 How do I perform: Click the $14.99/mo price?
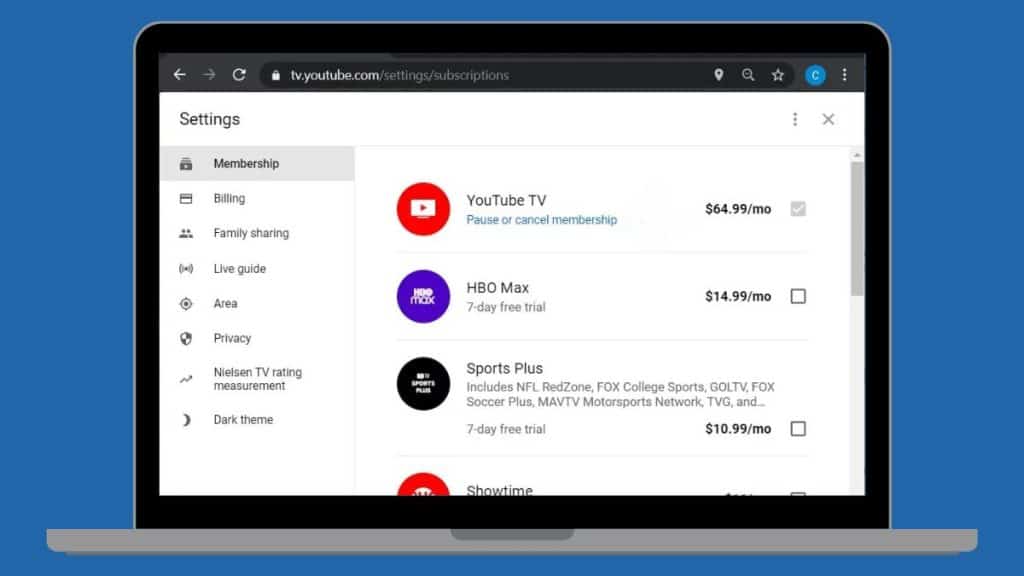[738, 296]
